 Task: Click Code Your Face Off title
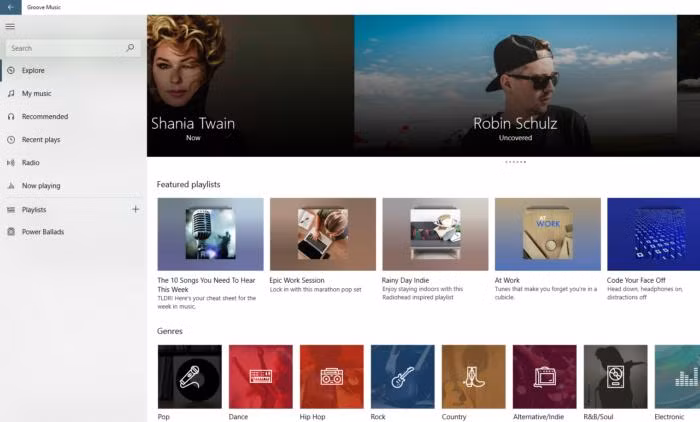click(x=636, y=280)
